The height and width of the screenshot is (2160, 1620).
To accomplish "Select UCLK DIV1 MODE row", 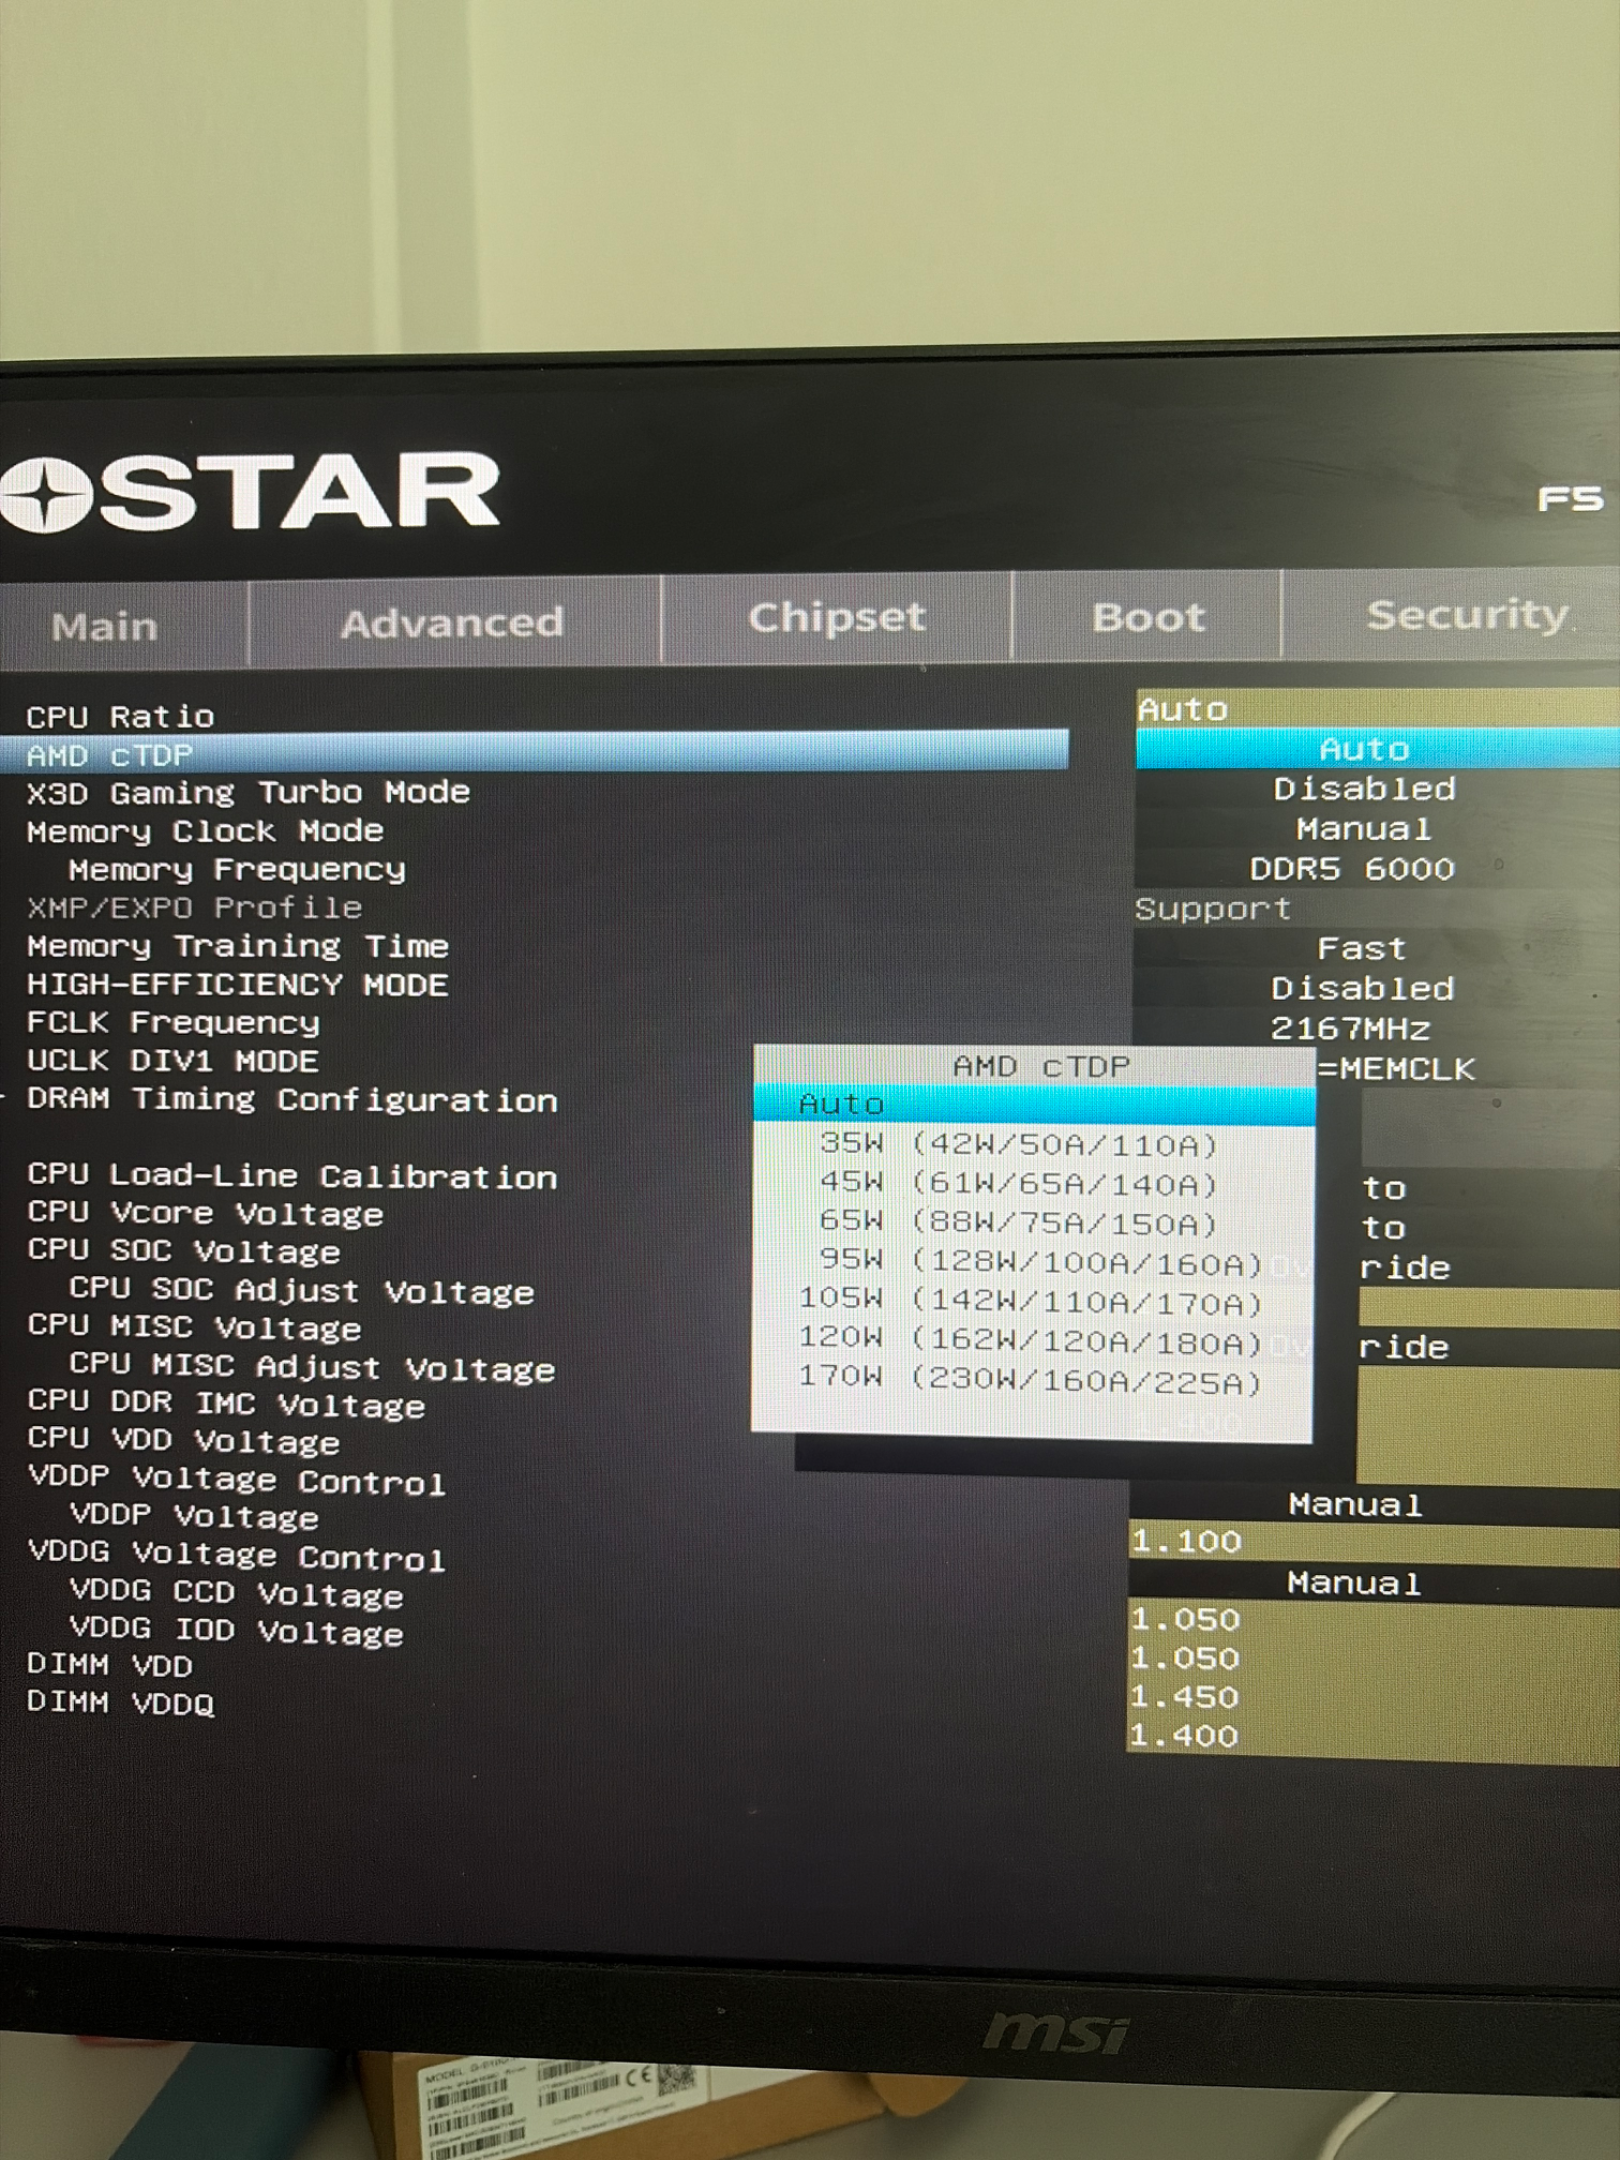I will [x=172, y=1061].
